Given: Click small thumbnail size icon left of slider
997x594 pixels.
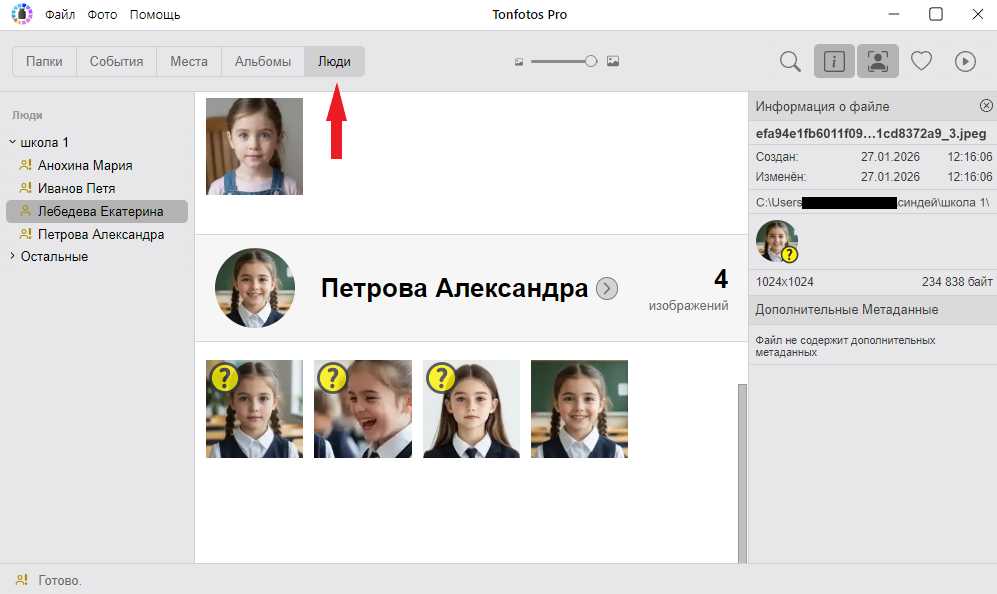Looking at the screenshot, I should tap(519, 62).
